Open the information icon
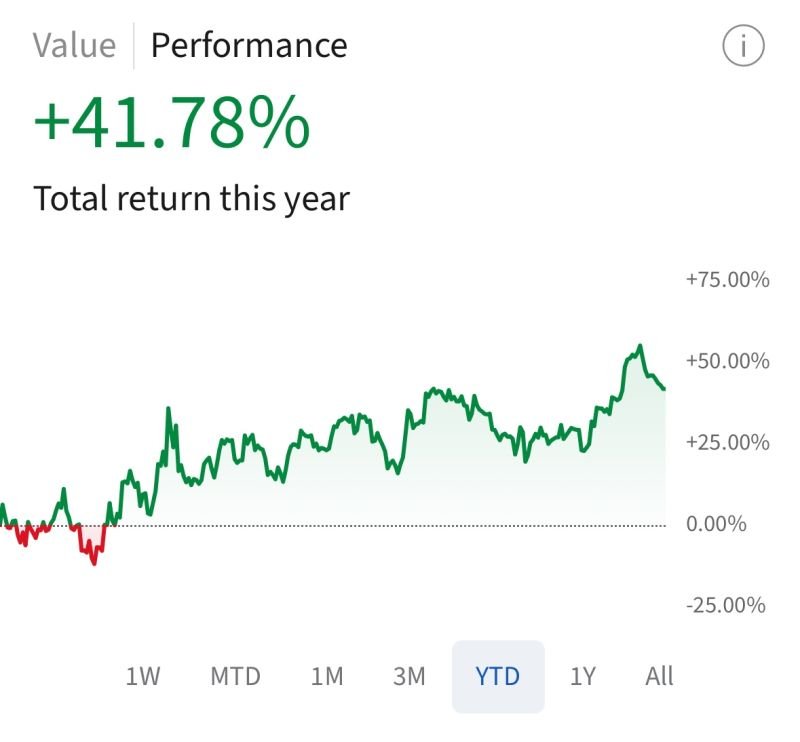This screenshot has width=800, height=742. (x=741, y=44)
